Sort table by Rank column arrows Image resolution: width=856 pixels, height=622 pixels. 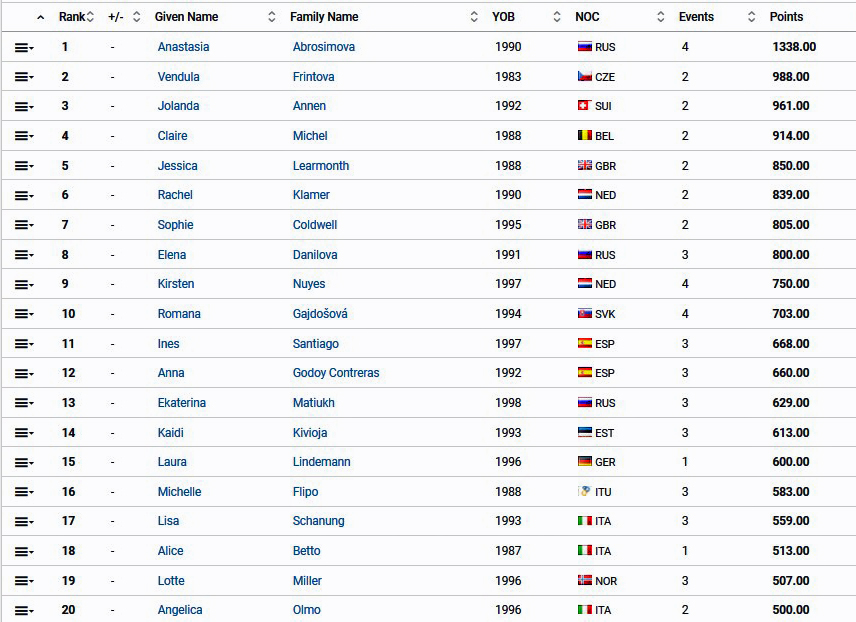90,17
